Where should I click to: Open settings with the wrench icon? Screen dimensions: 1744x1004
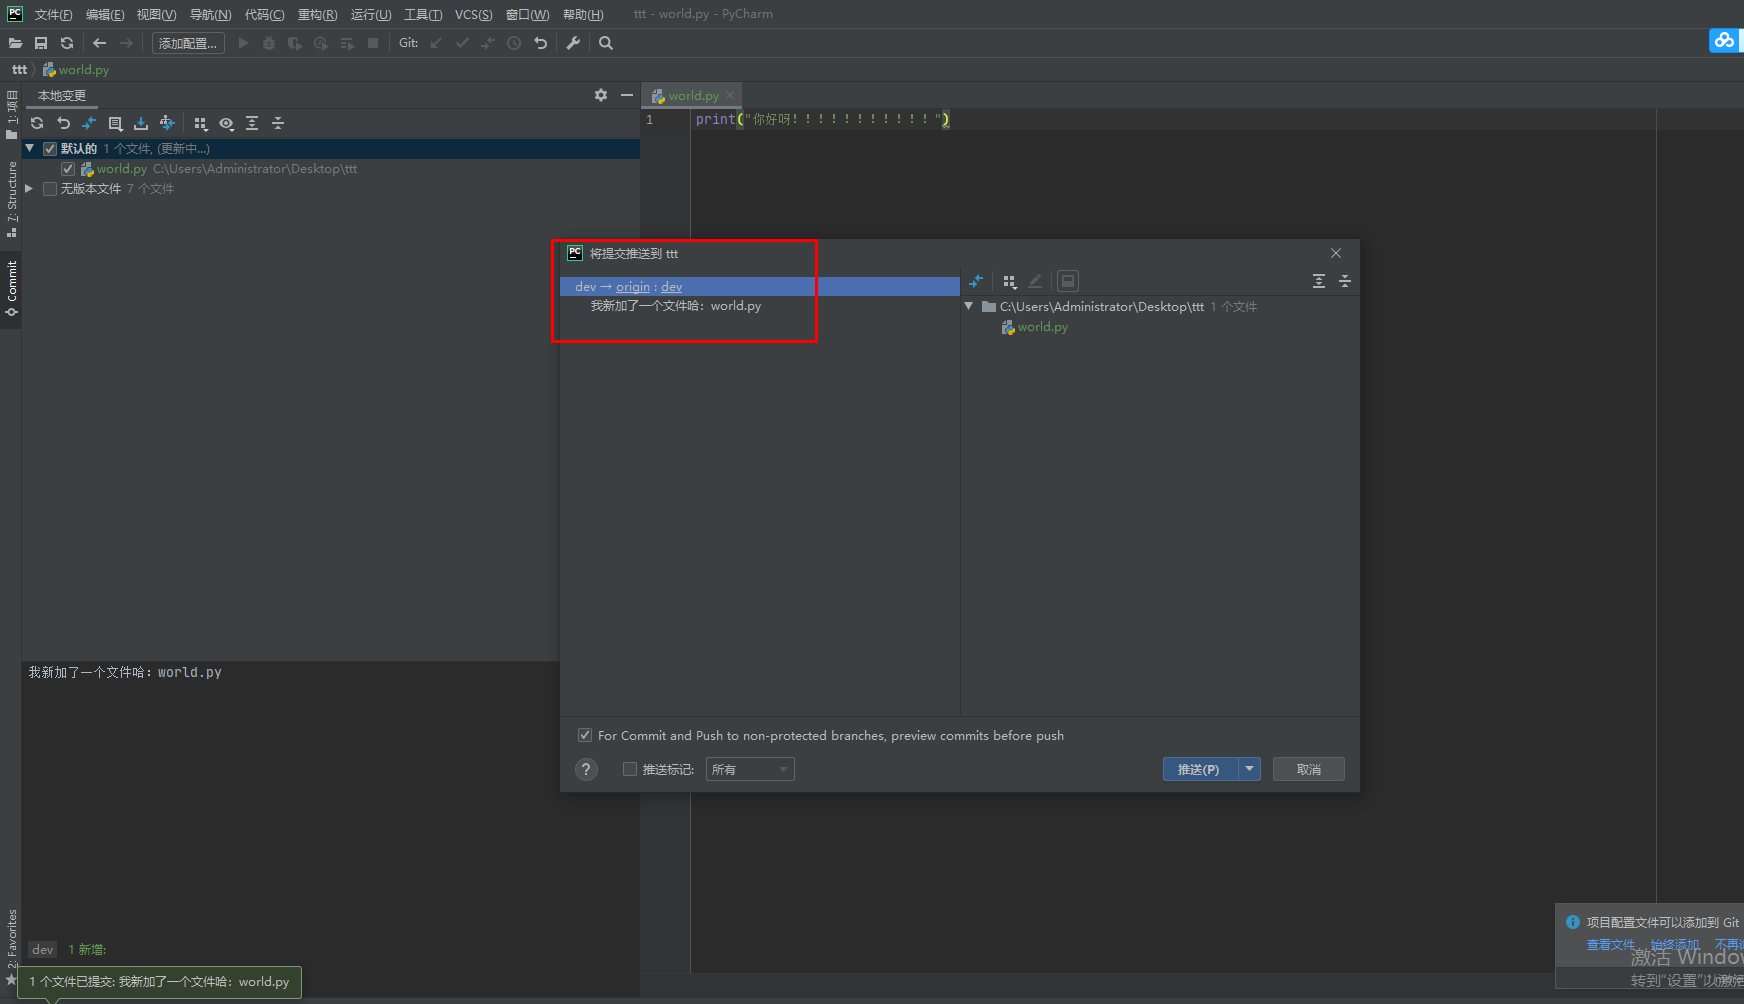573,43
